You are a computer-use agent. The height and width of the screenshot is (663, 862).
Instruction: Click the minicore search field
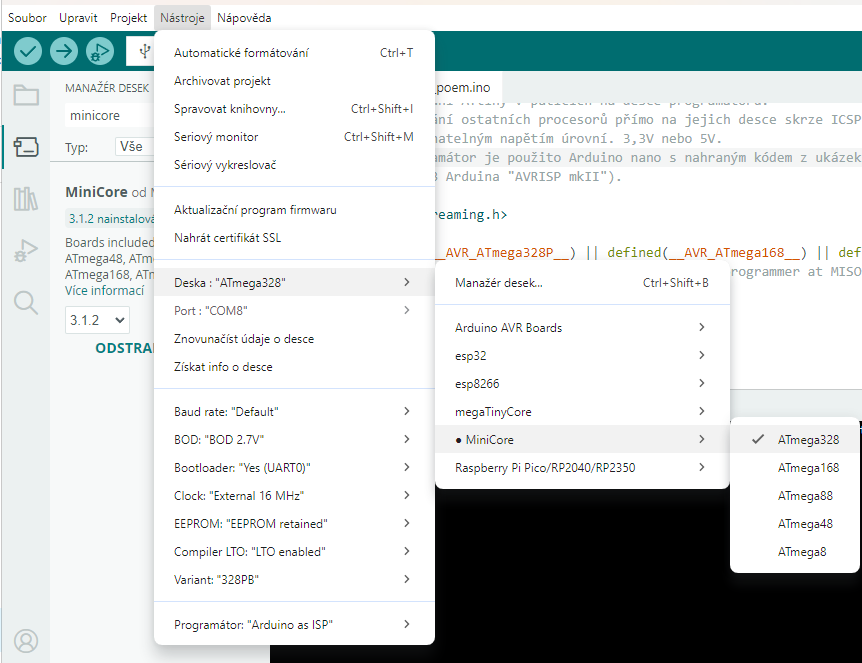pos(108,116)
